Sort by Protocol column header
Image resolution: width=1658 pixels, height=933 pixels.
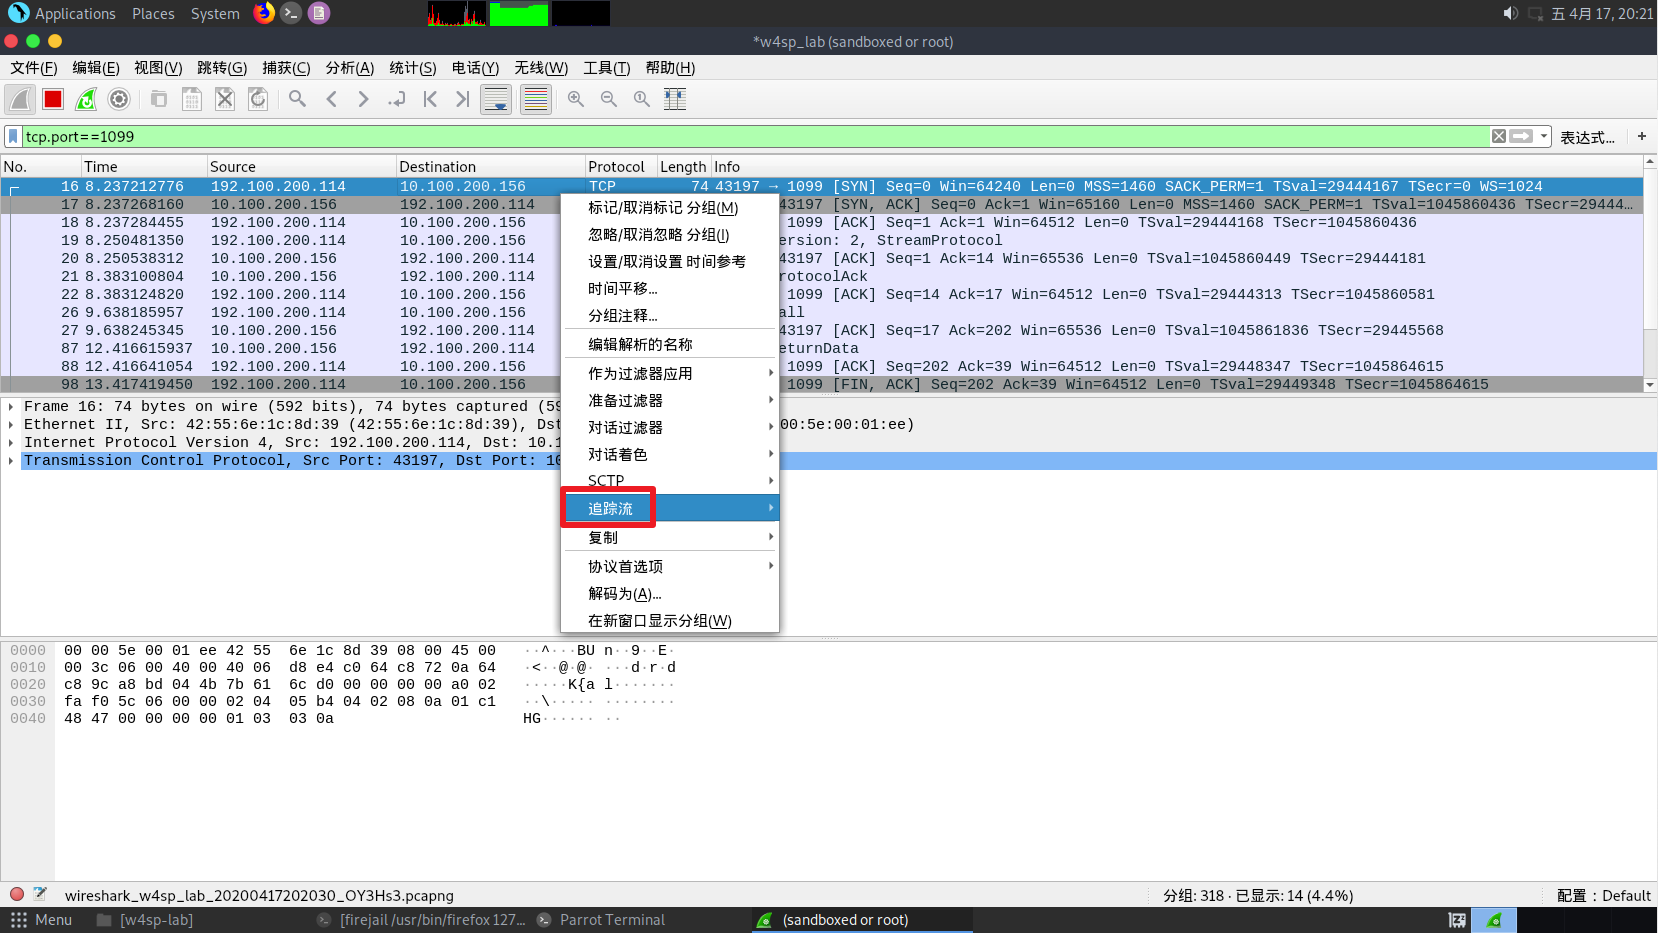[x=621, y=167]
